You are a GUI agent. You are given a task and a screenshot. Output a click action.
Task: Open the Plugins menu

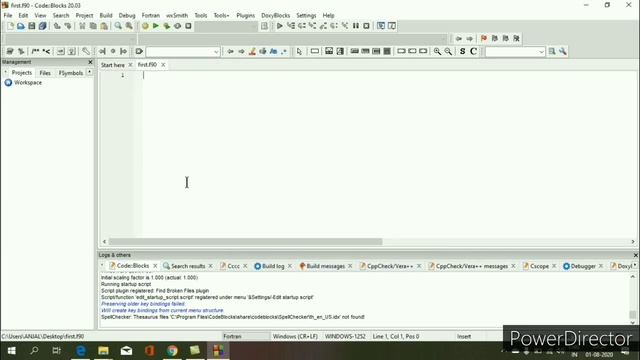point(245,16)
